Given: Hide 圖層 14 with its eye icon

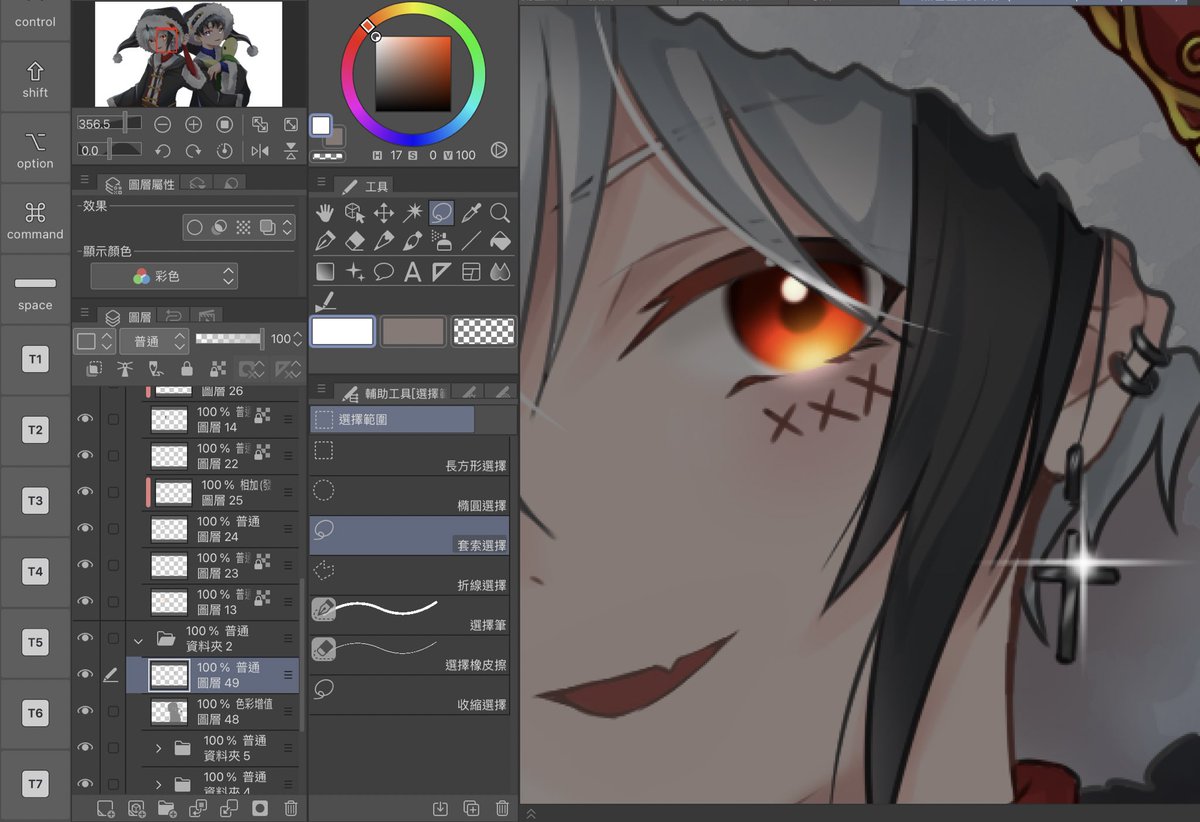Looking at the screenshot, I should (x=85, y=419).
